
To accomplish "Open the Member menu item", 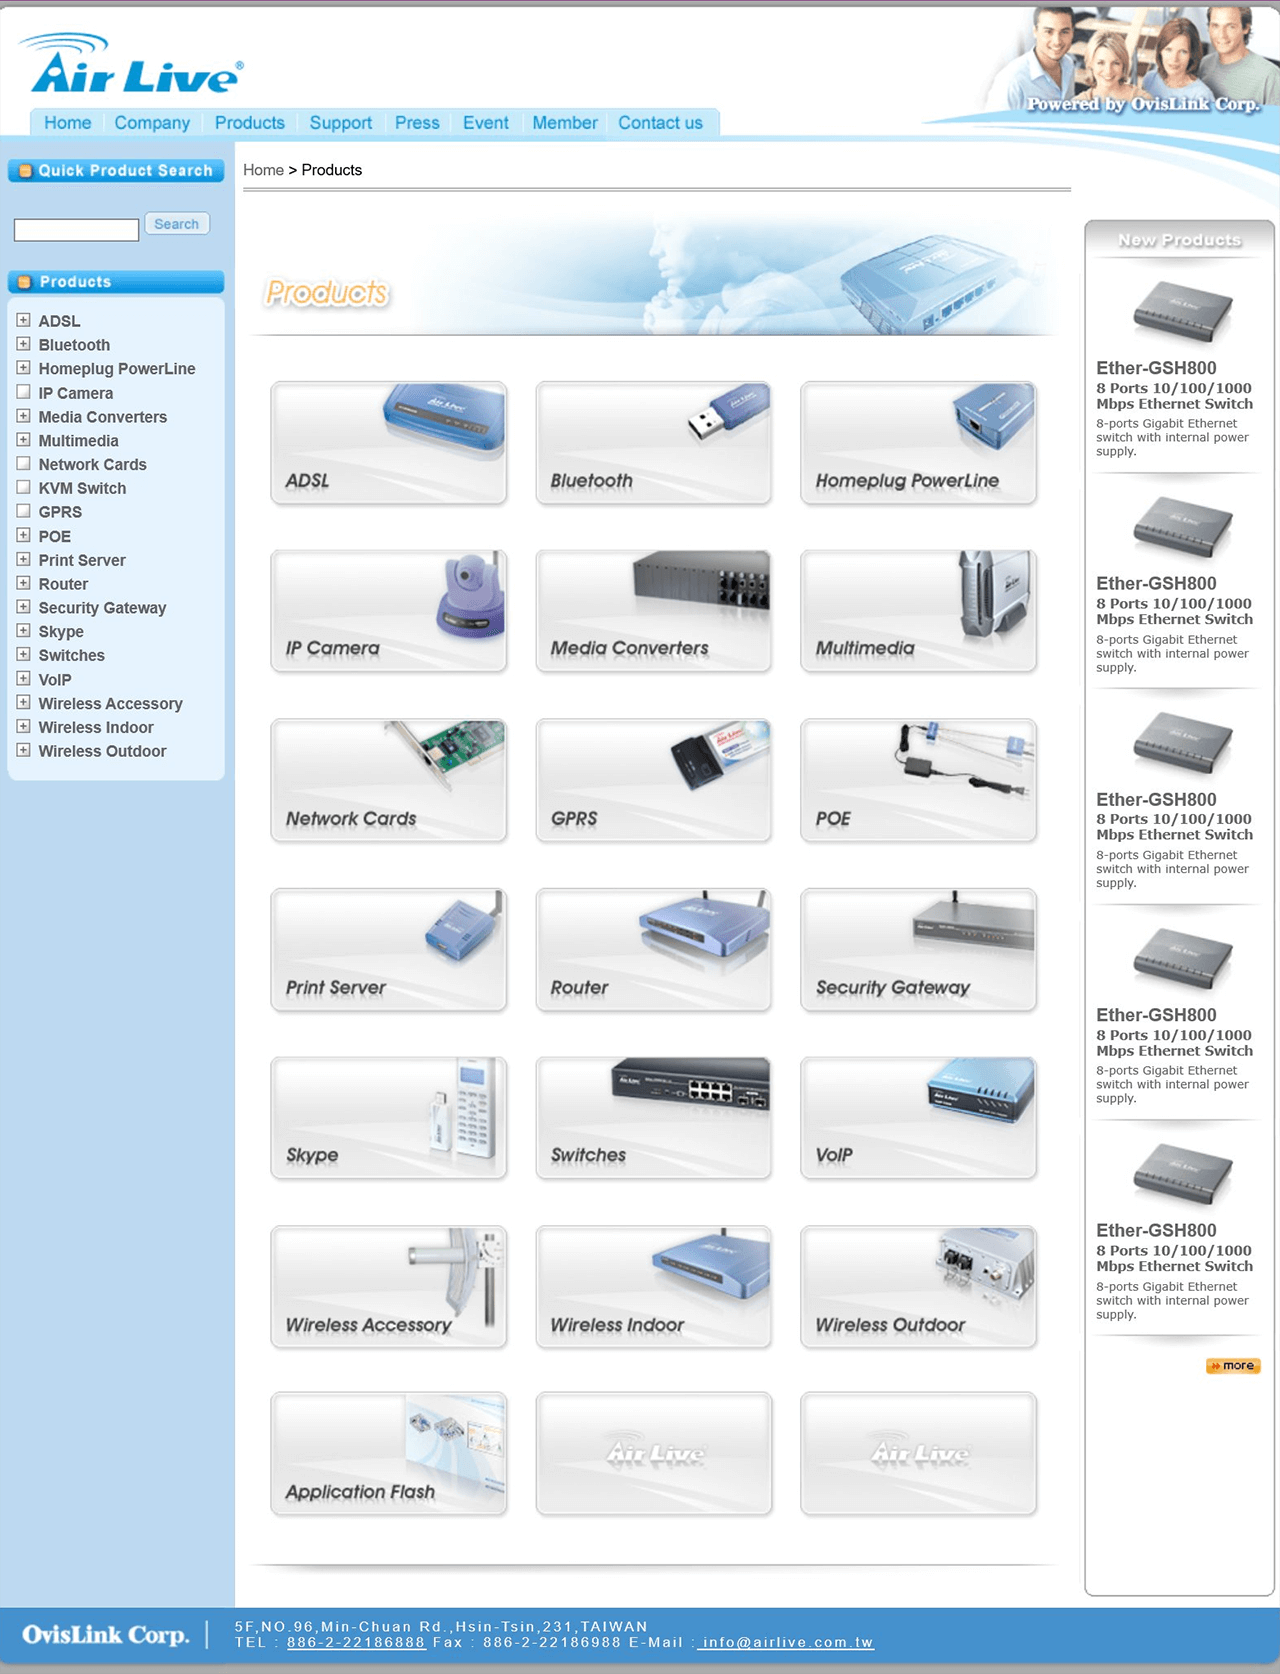I will [565, 123].
